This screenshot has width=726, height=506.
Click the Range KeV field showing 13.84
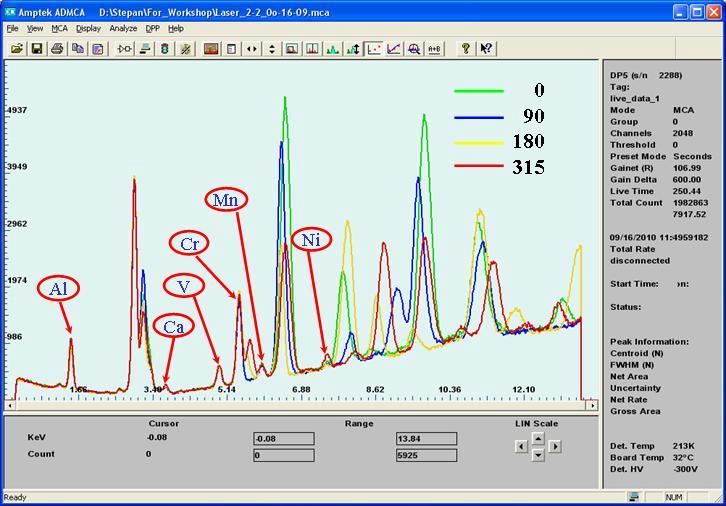click(x=426, y=438)
